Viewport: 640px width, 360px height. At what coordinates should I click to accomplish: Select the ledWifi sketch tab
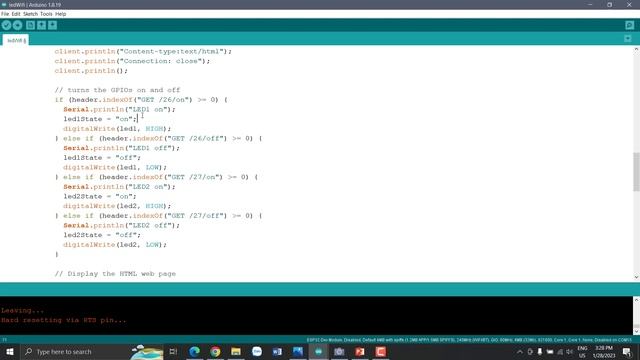pos(16,40)
